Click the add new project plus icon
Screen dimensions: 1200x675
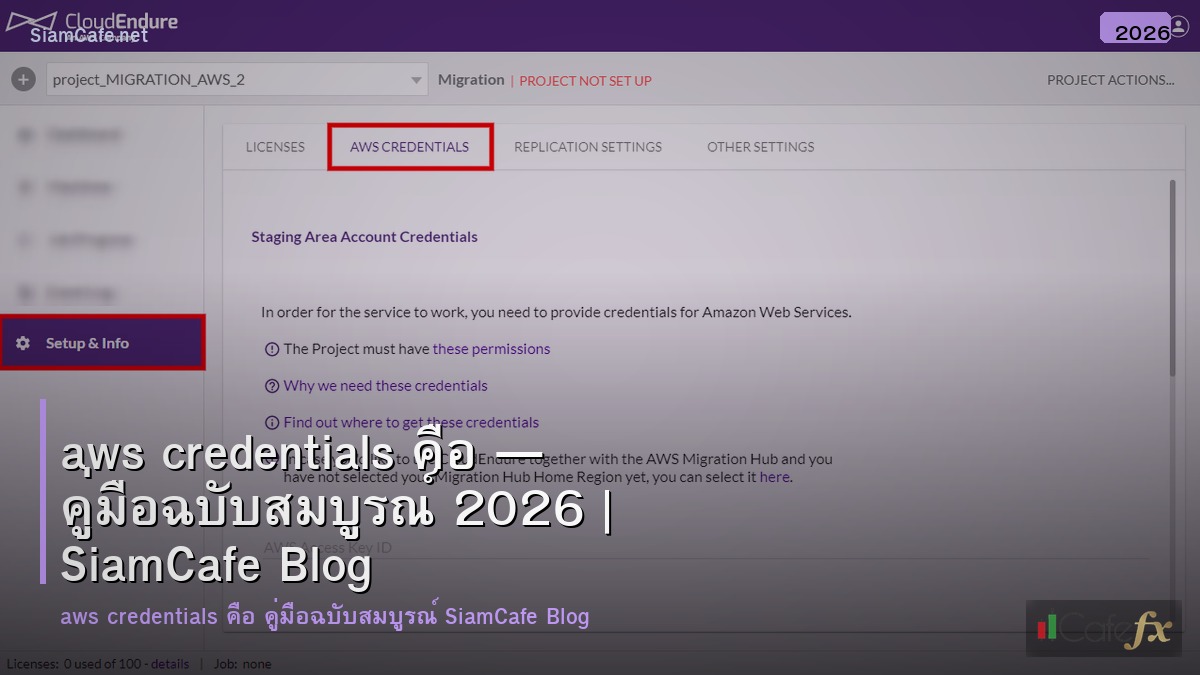(x=22, y=78)
